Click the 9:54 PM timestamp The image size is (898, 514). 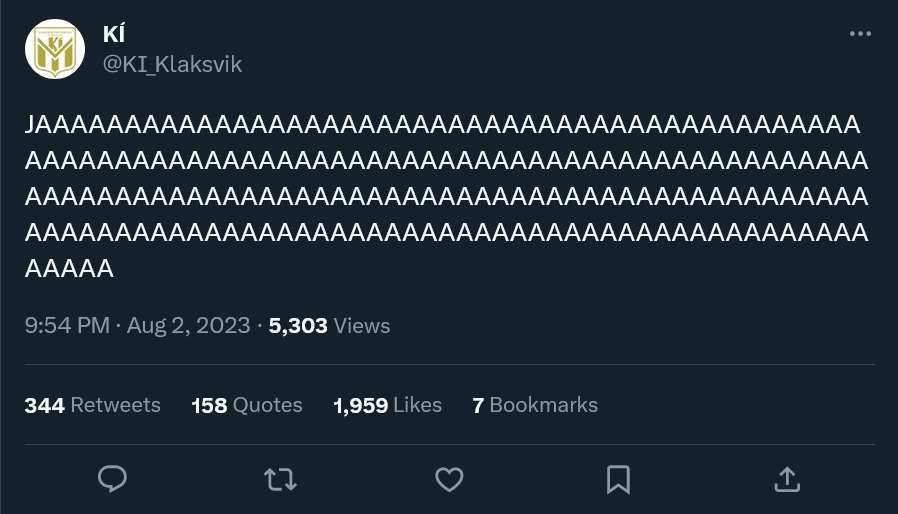point(67,325)
